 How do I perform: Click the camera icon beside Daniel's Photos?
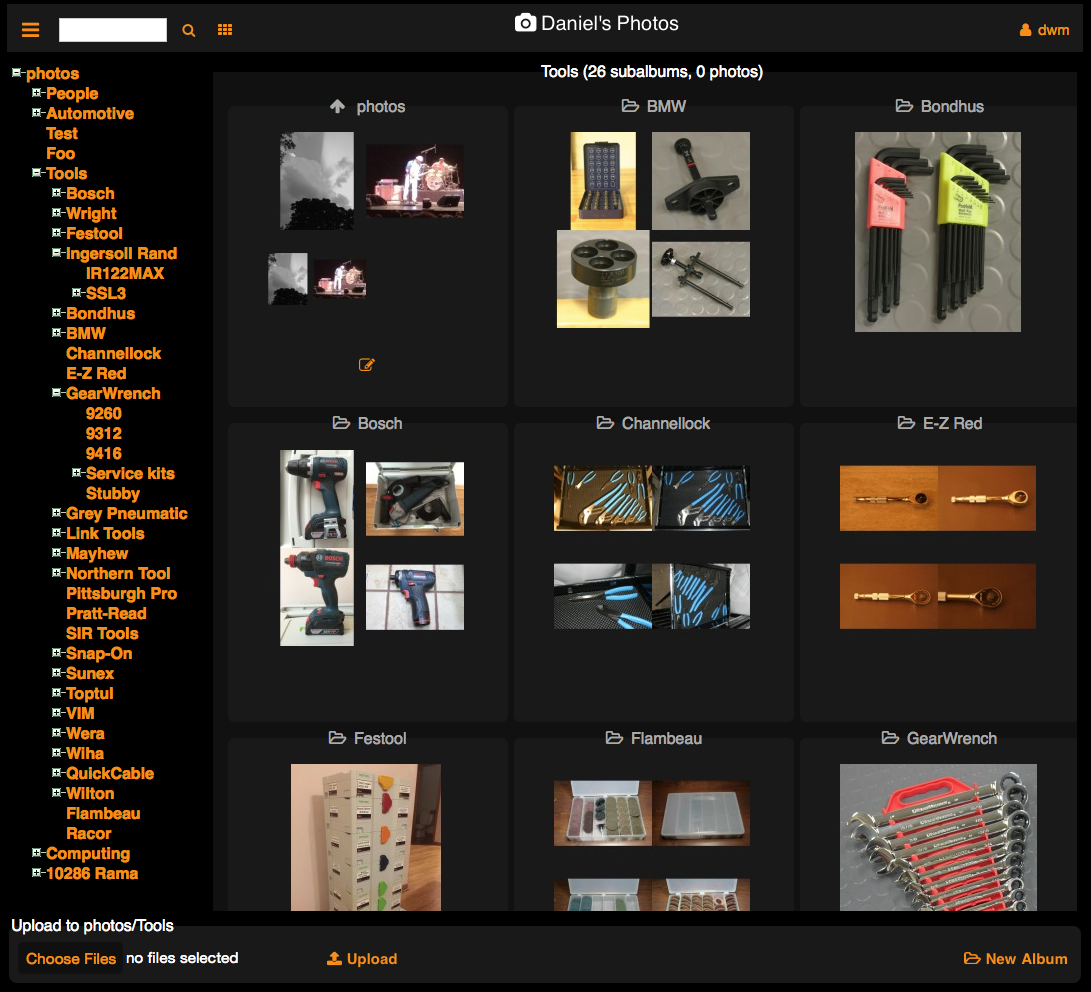(525, 23)
